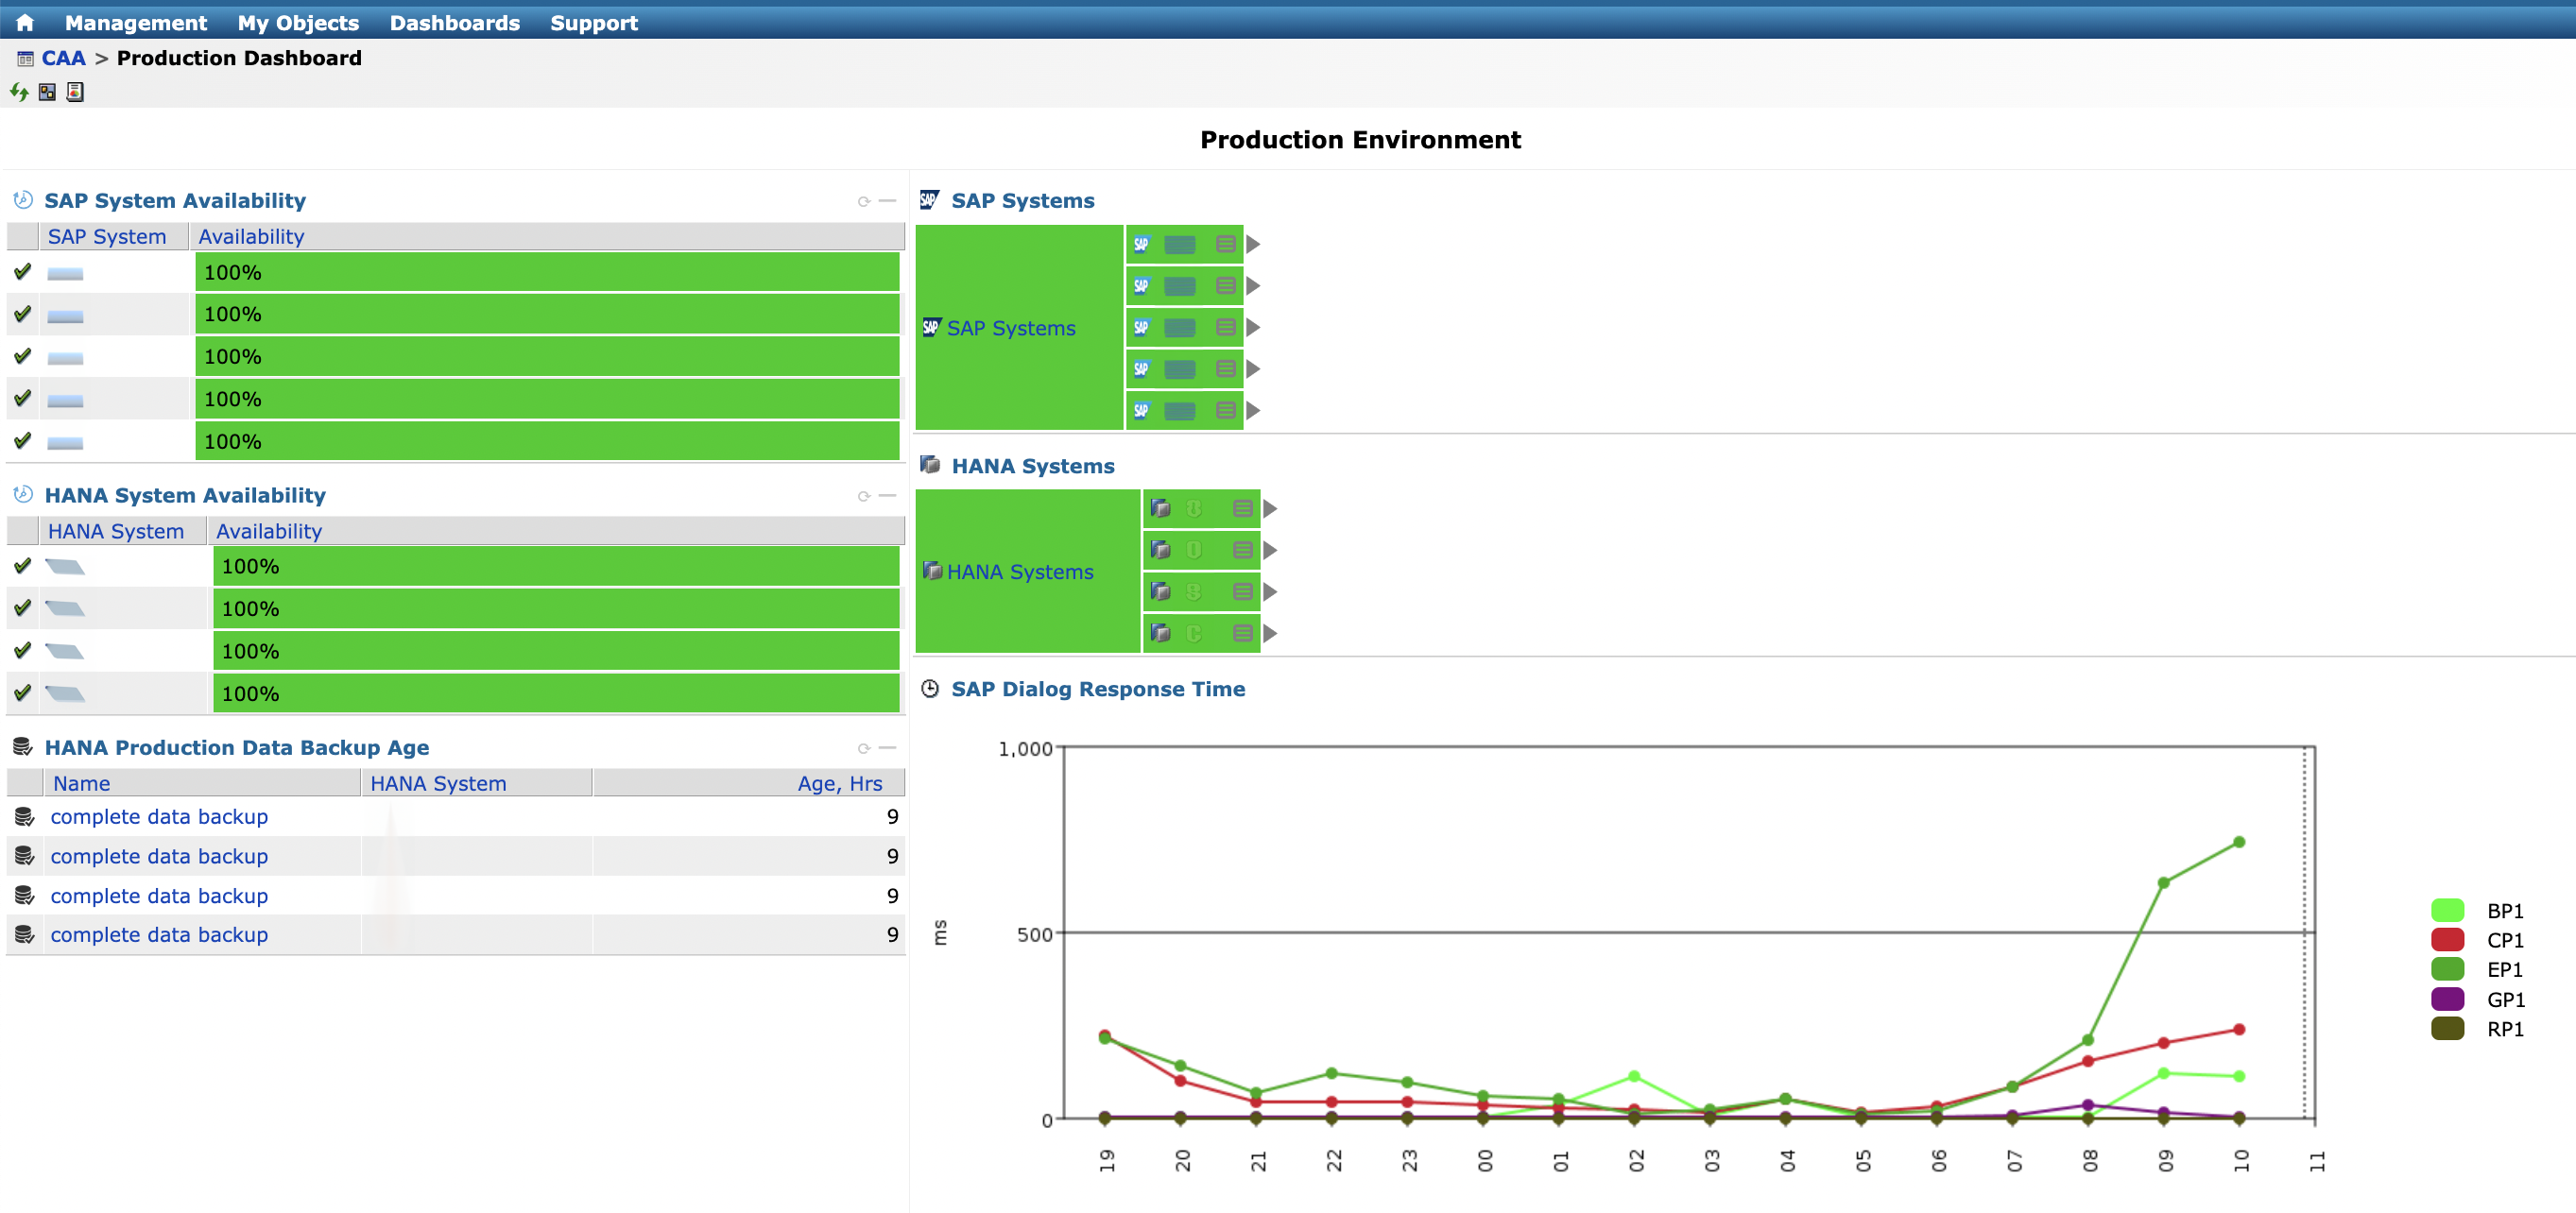
Task: Click the checkmark on the first SAP availability row
Action: (x=22, y=271)
